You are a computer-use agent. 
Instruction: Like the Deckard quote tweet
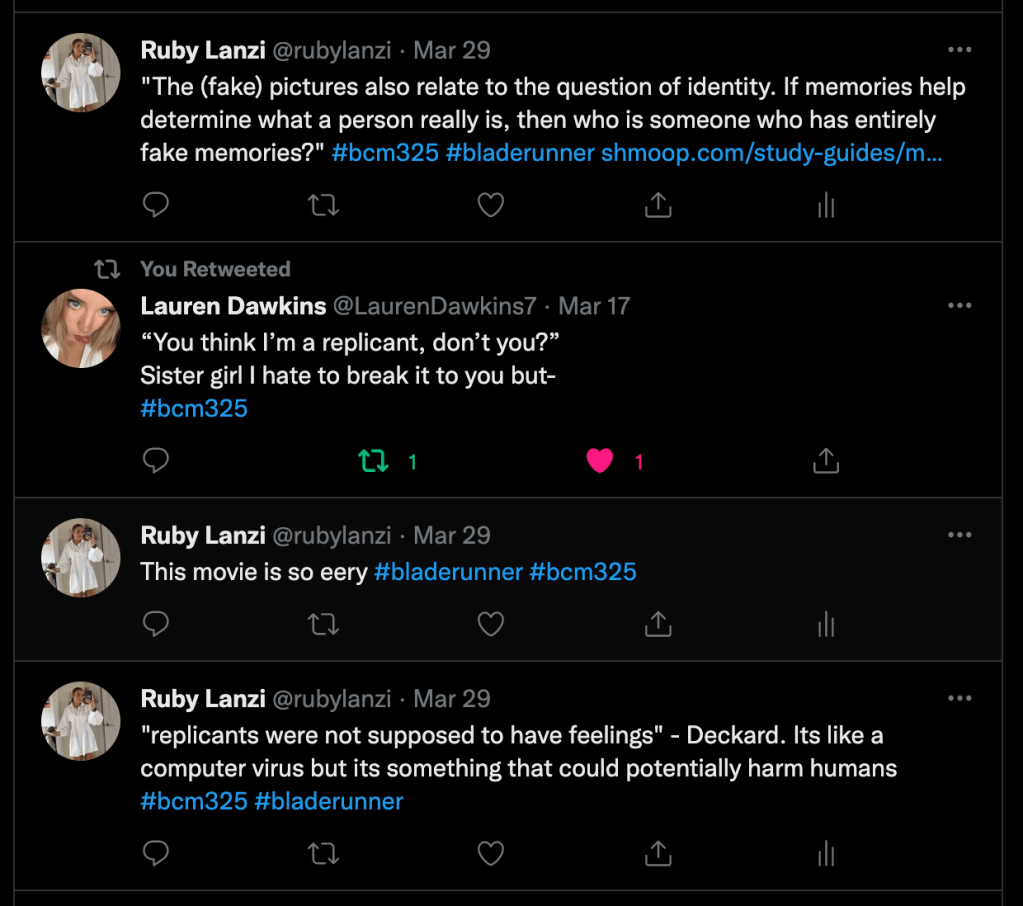coord(490,853)
